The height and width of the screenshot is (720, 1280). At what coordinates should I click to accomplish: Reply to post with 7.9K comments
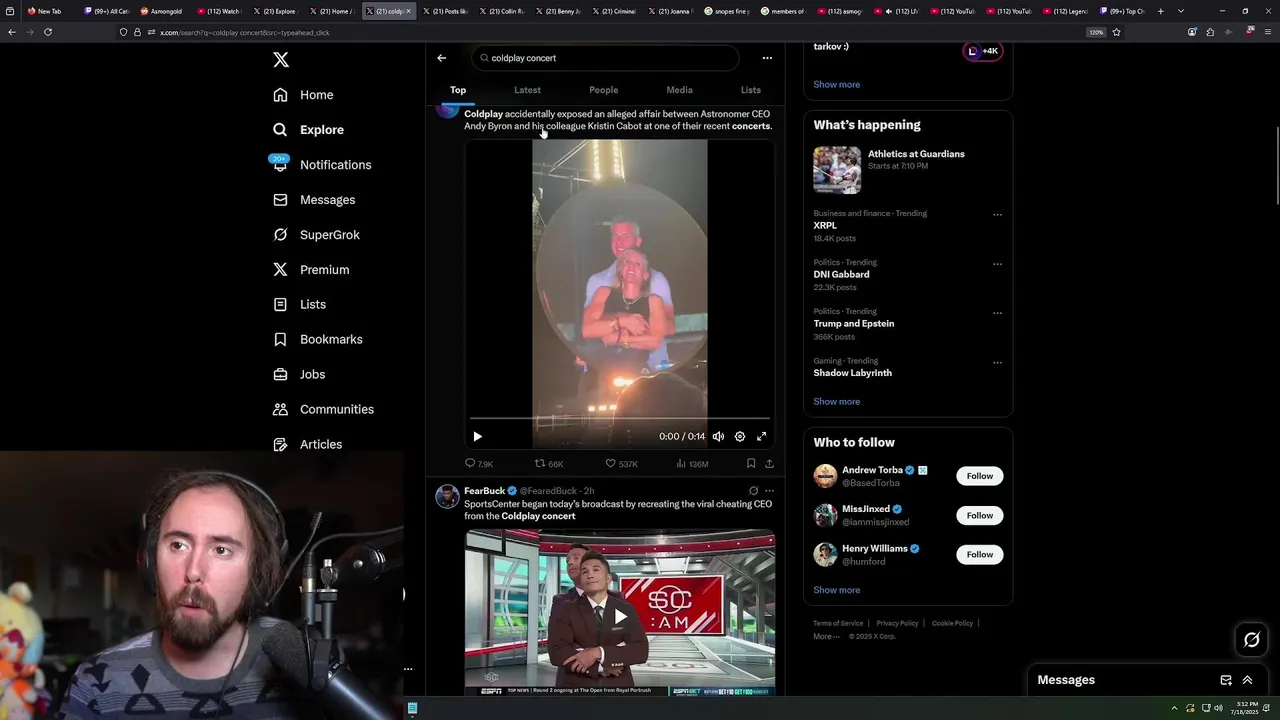tap(479, 464)
